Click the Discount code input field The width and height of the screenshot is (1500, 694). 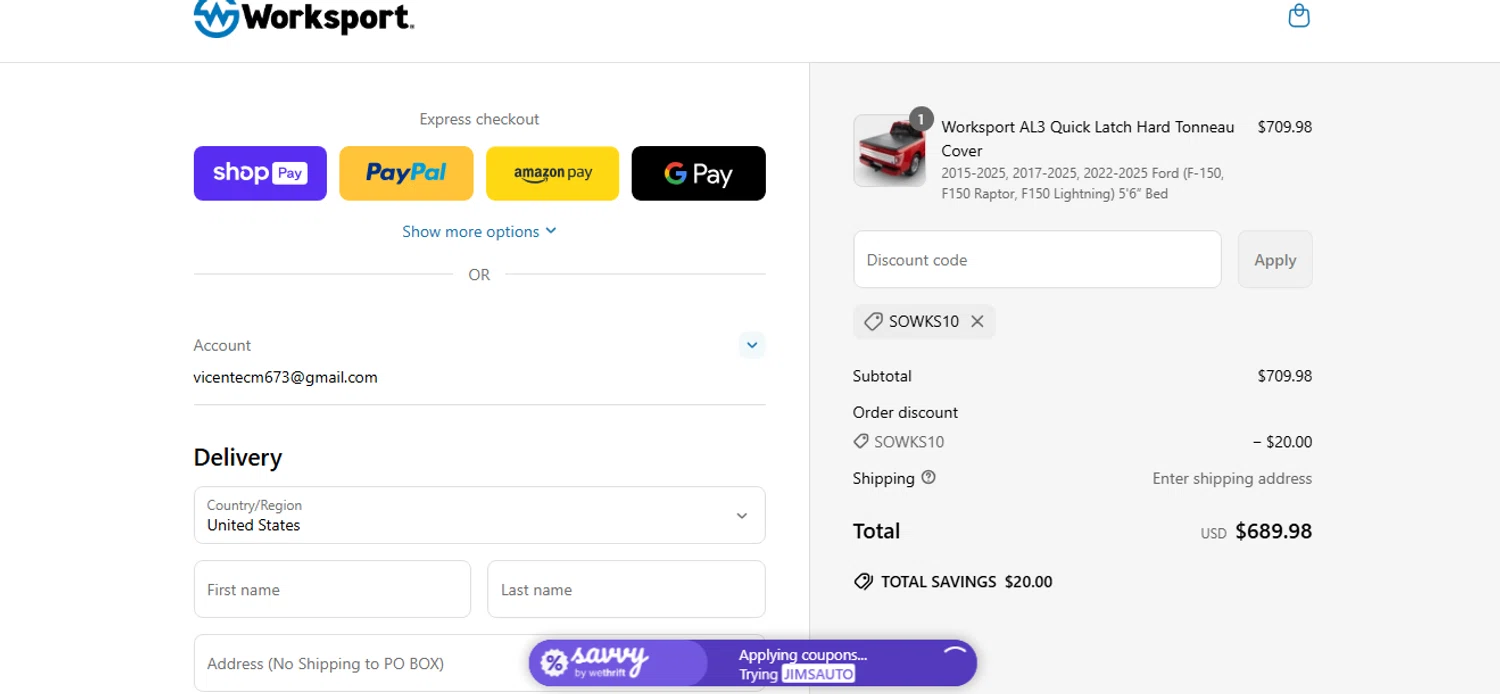coord(1037,259)
